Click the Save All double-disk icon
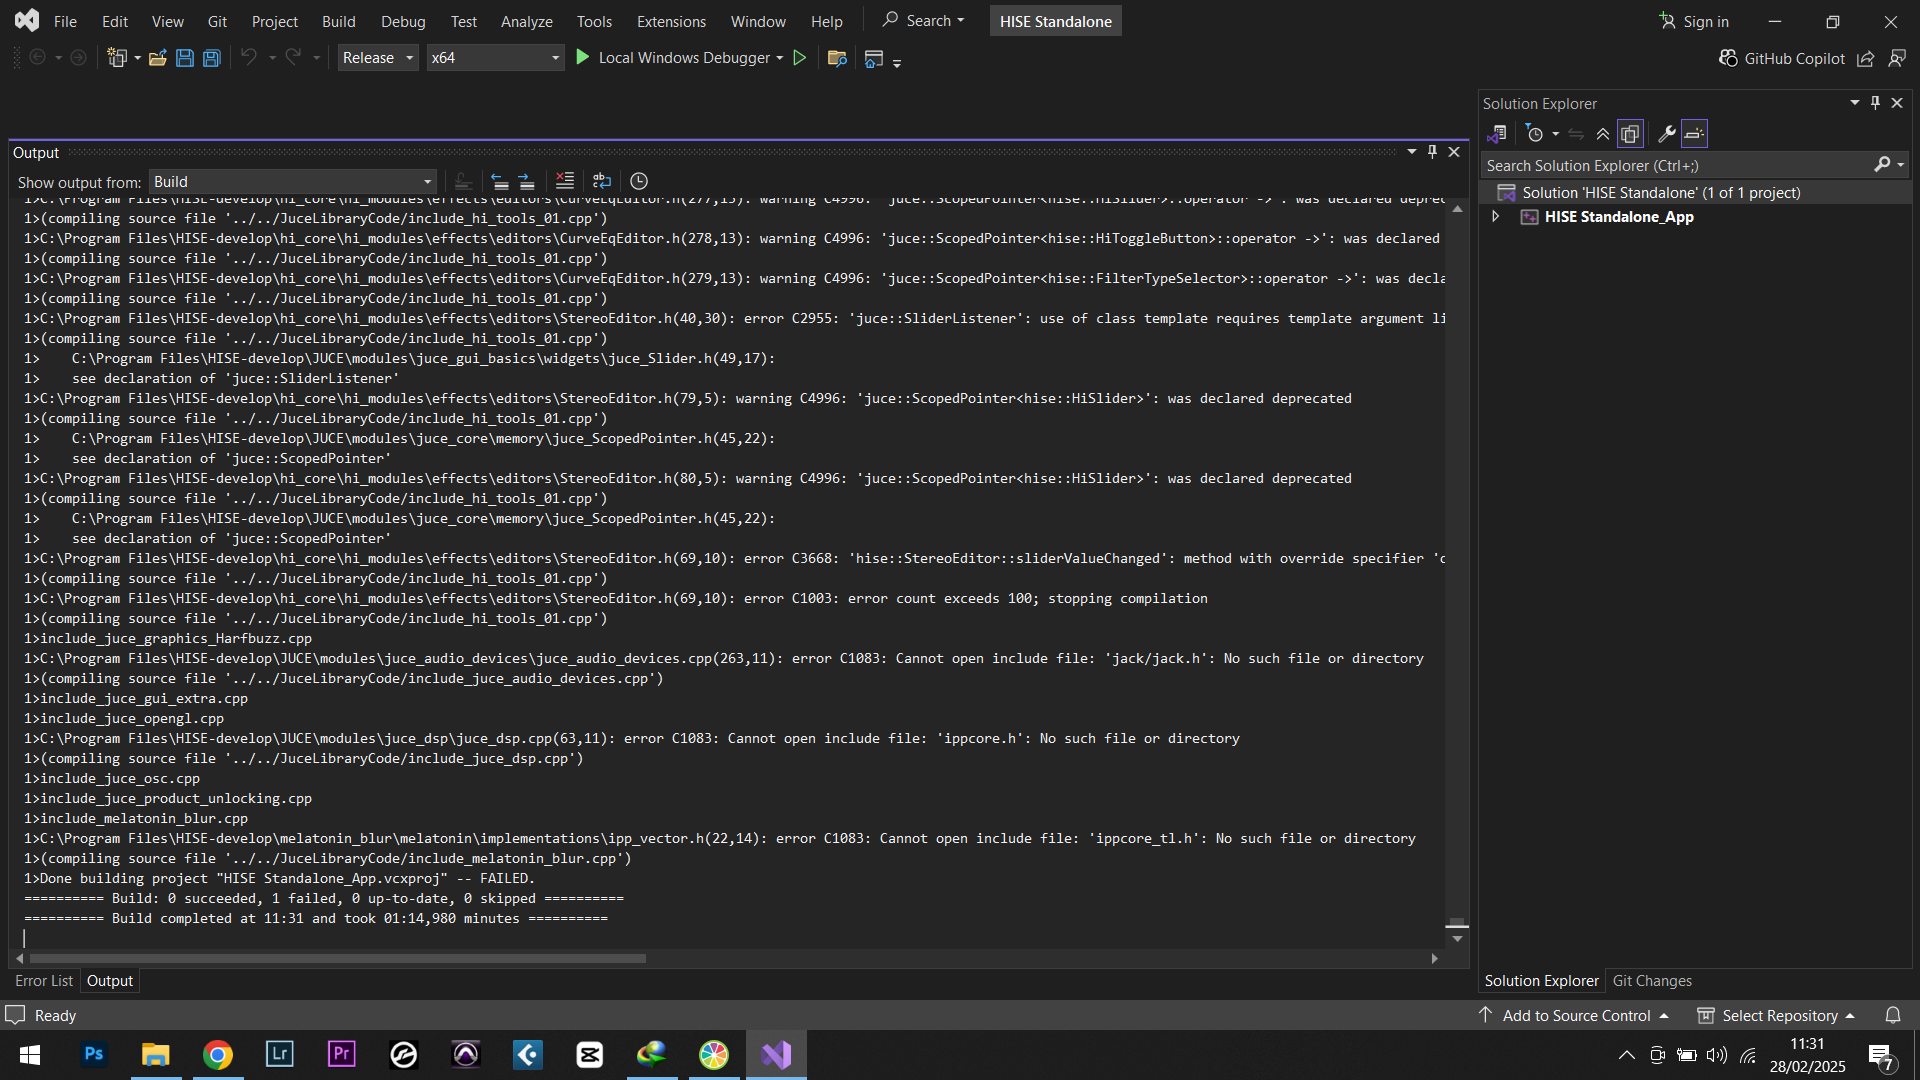1920x1080 pixels. pos(211,58)
